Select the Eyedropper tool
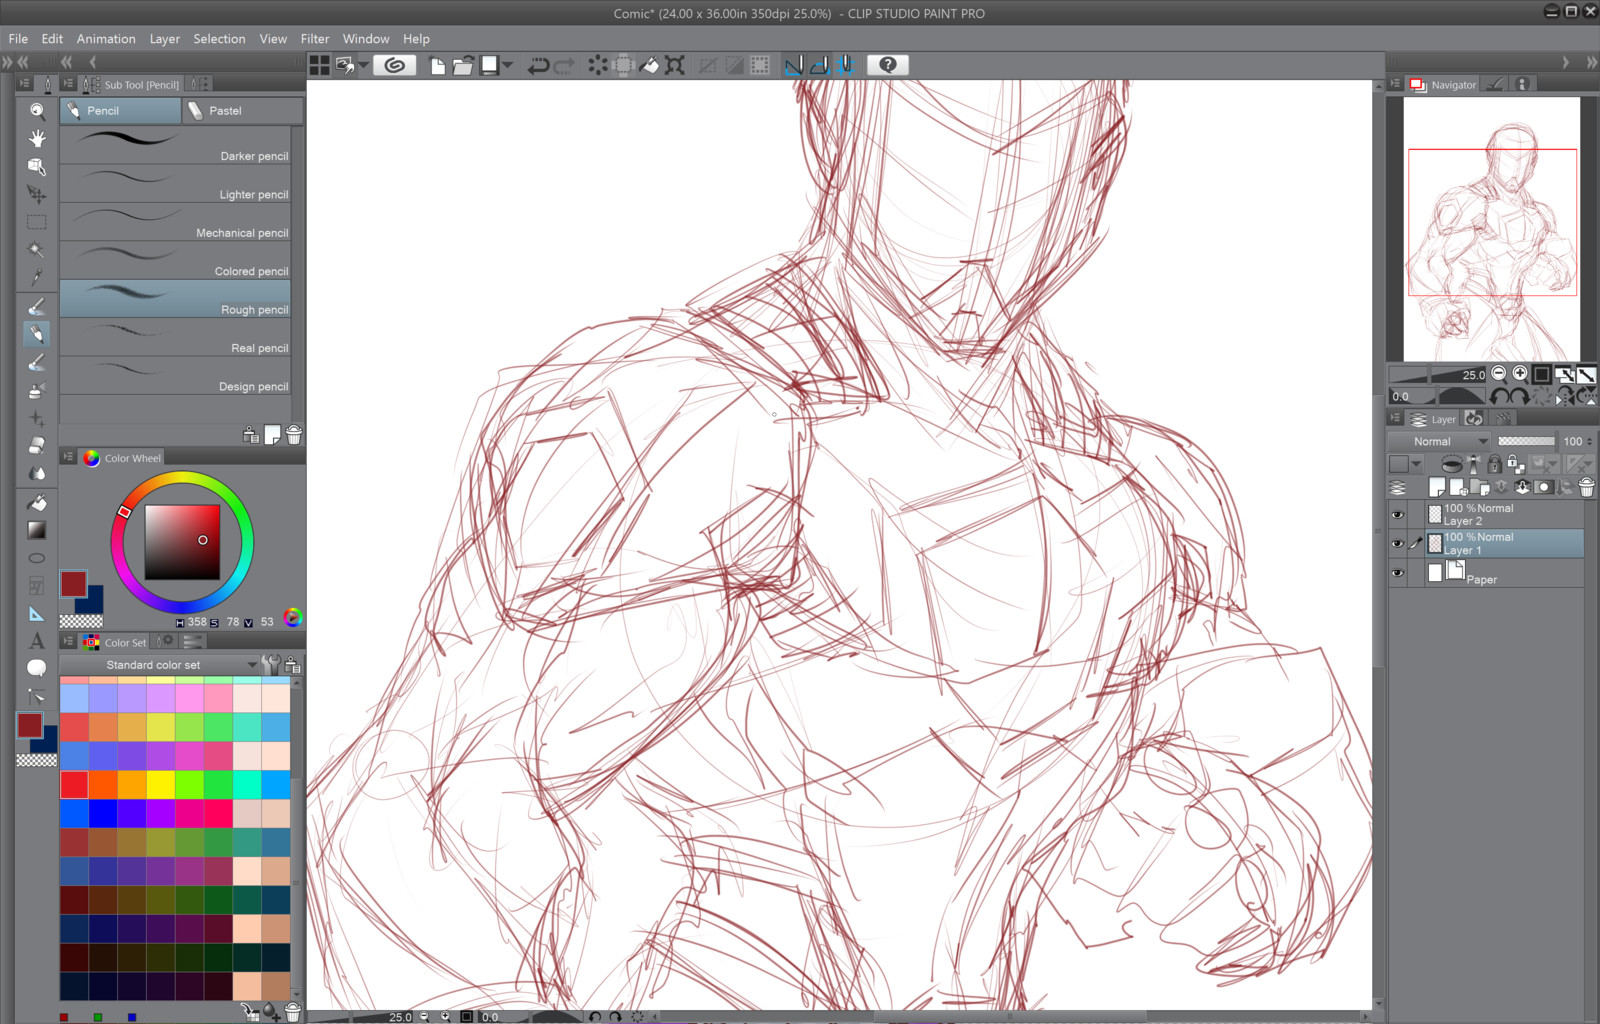The width and height of the screenshot is (1600, 1024). coord(37,277)
